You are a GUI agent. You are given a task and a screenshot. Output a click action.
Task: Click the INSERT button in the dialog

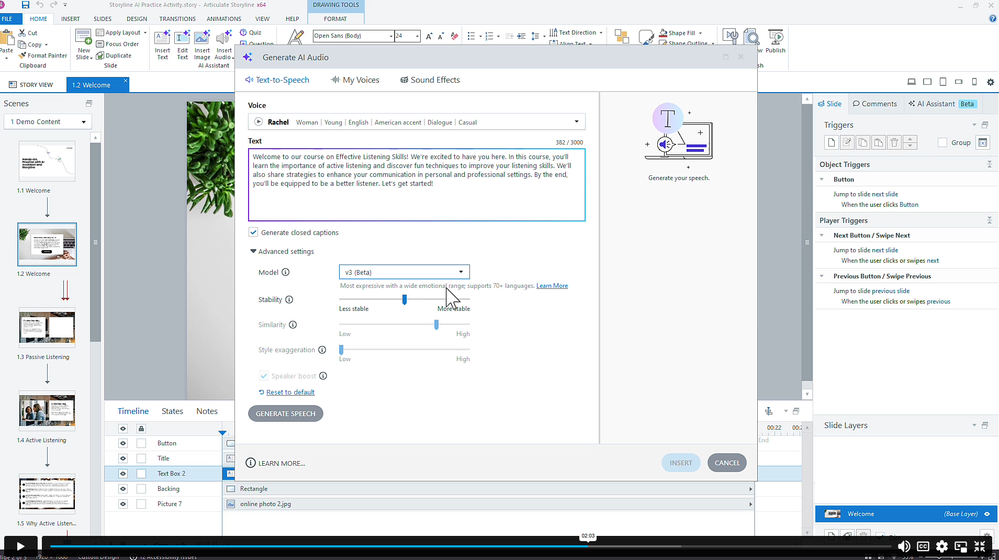pos(680,463)
